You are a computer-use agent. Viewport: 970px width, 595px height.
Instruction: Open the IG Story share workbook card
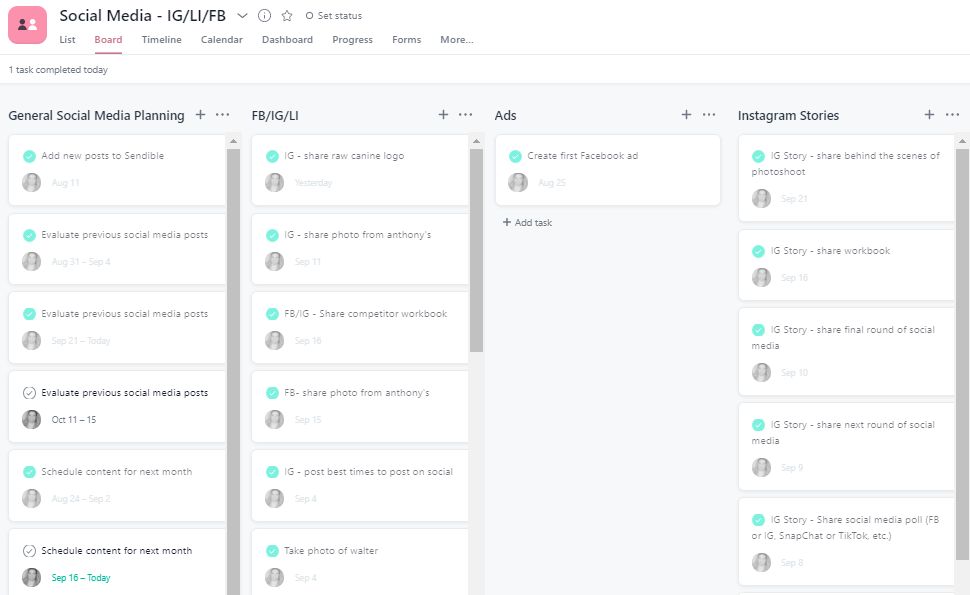click(846, 265)
